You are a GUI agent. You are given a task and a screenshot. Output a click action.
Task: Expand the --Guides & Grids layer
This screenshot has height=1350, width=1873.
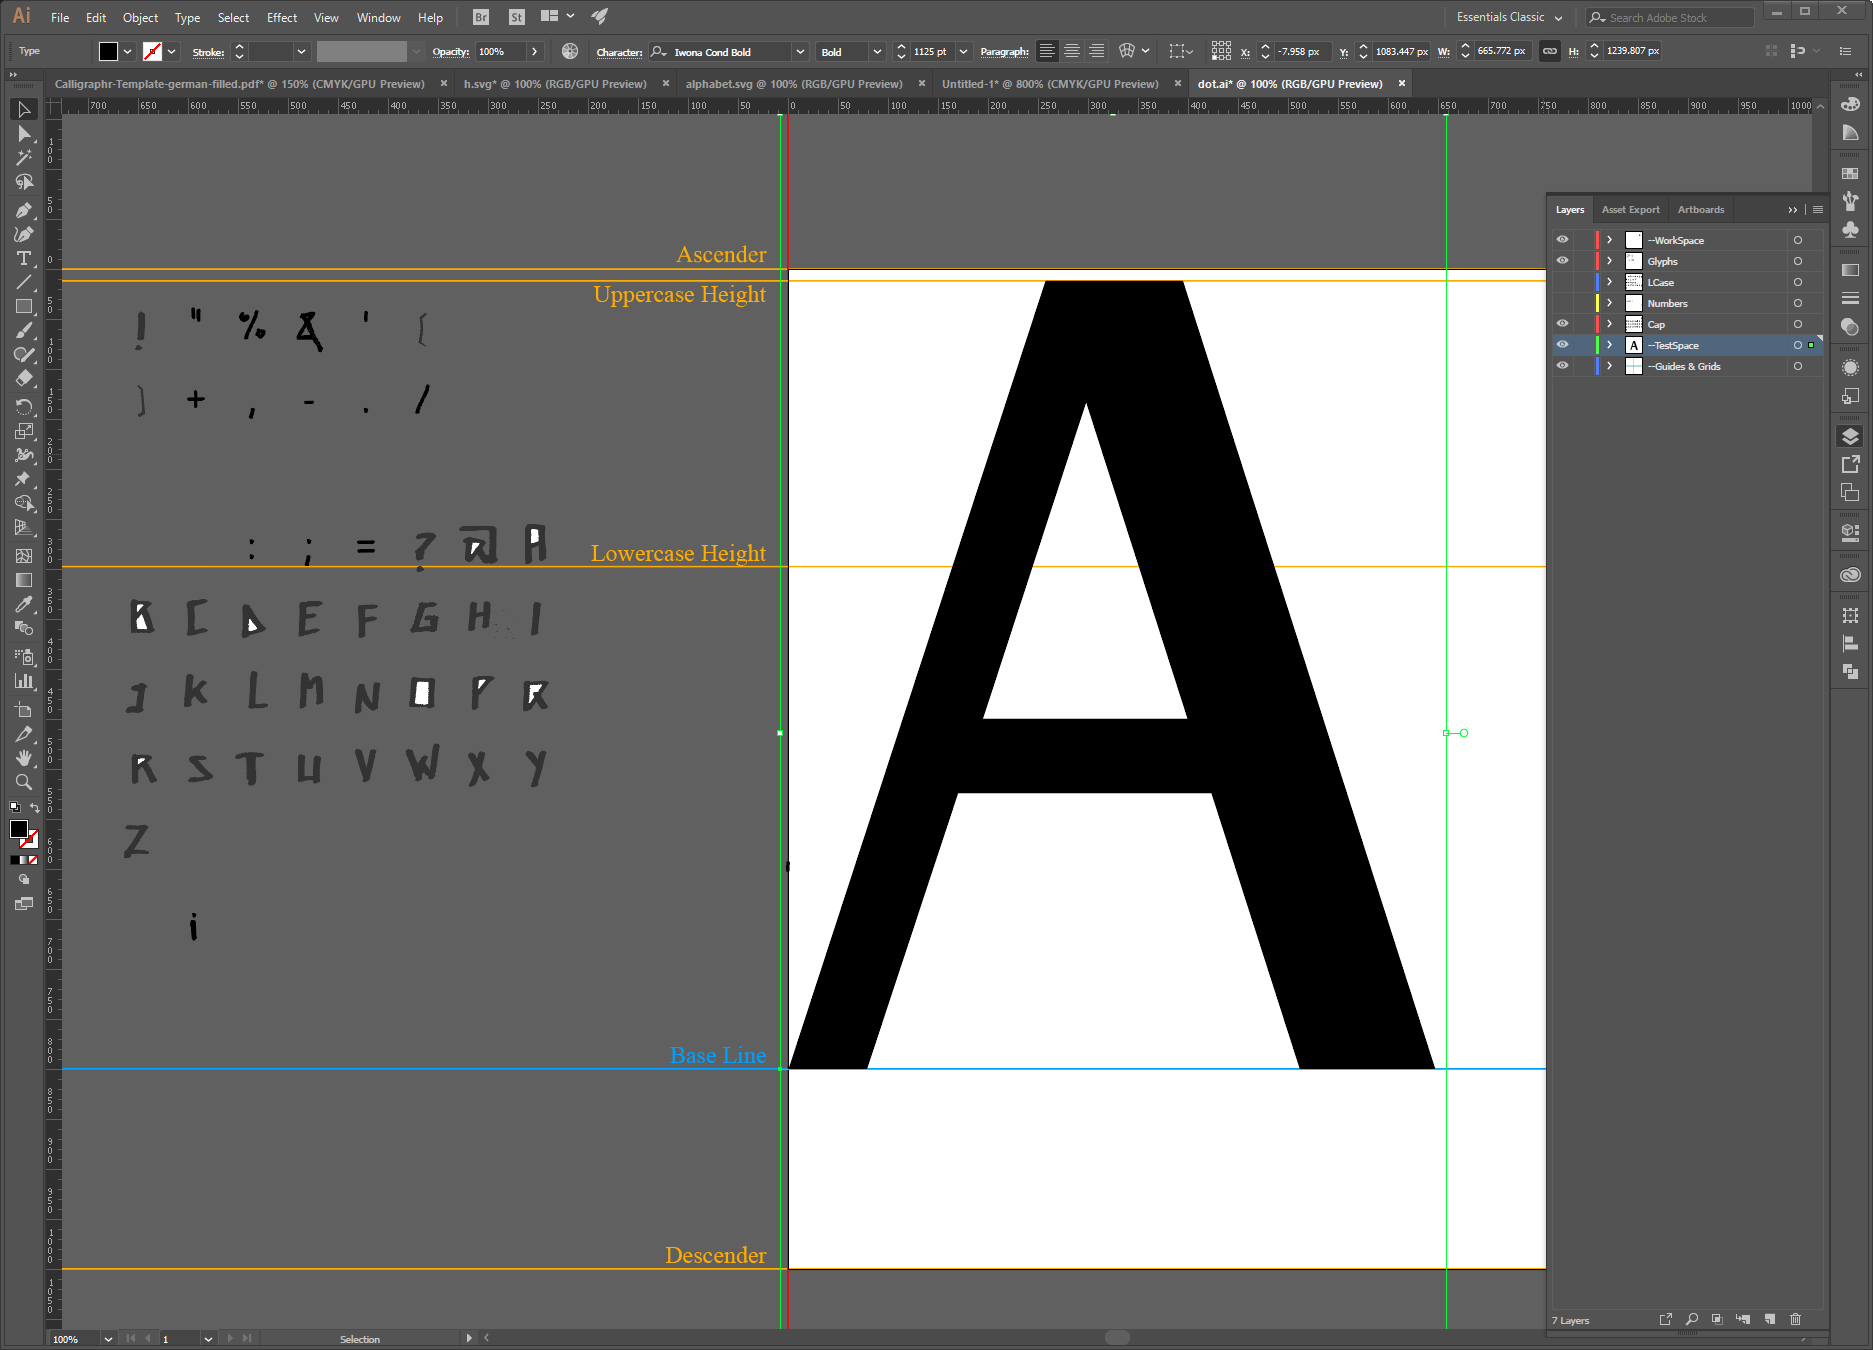(x=1609, y=366)
